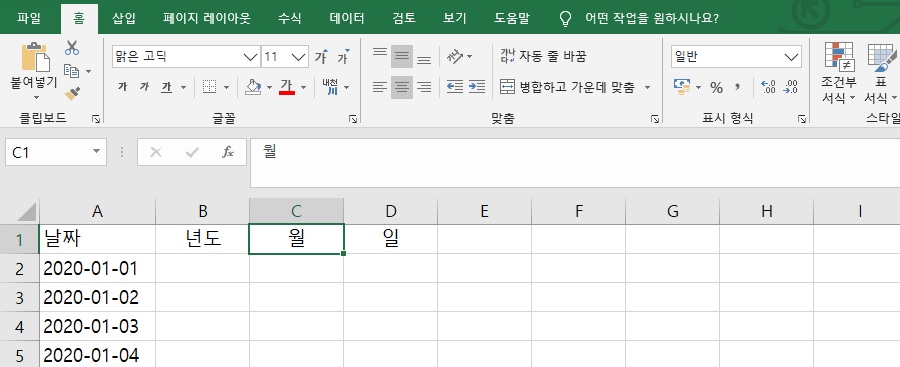This screenshot has height=367, width=900.
Task: Select cell 2020-01-02
Action: point(97,298)
